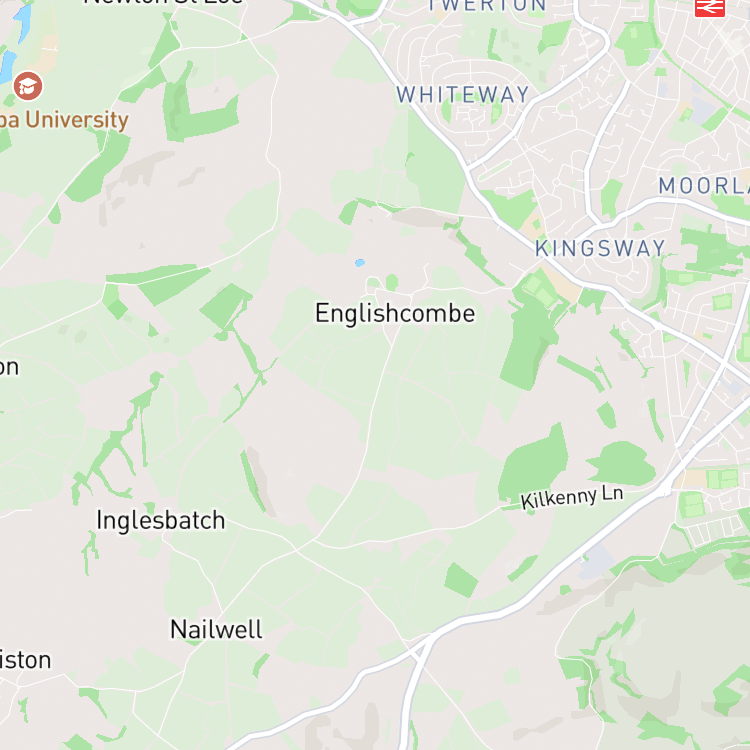Select the Englishcombe village label
Image resolution: width=750 pixels, height=750 pixels.
pyautogui.click(x=395, y=313)
